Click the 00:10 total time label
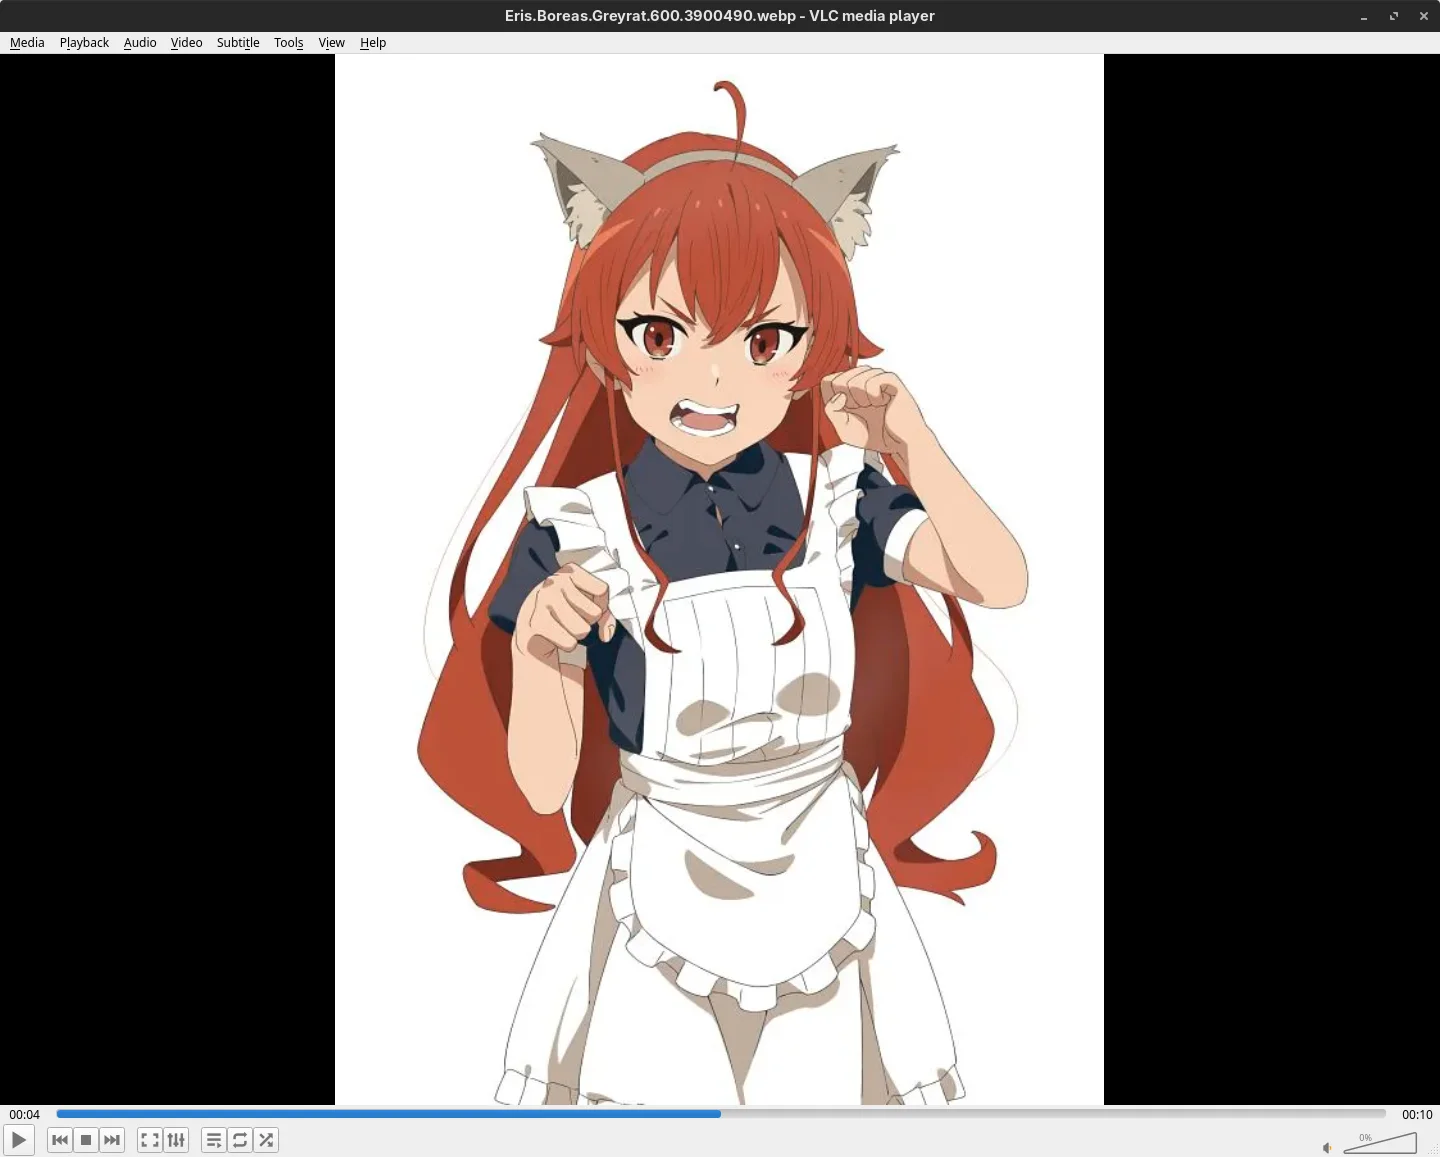The height and width of the screenshot is (1157, 1440). pyautogui.click(x=1416, y=1114)
